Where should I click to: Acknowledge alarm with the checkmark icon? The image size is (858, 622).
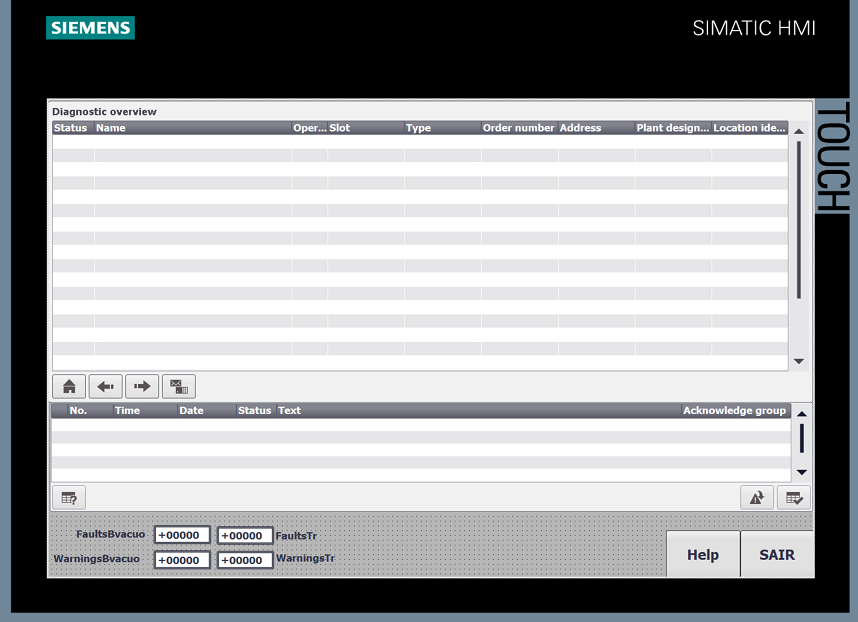(794, 497)
